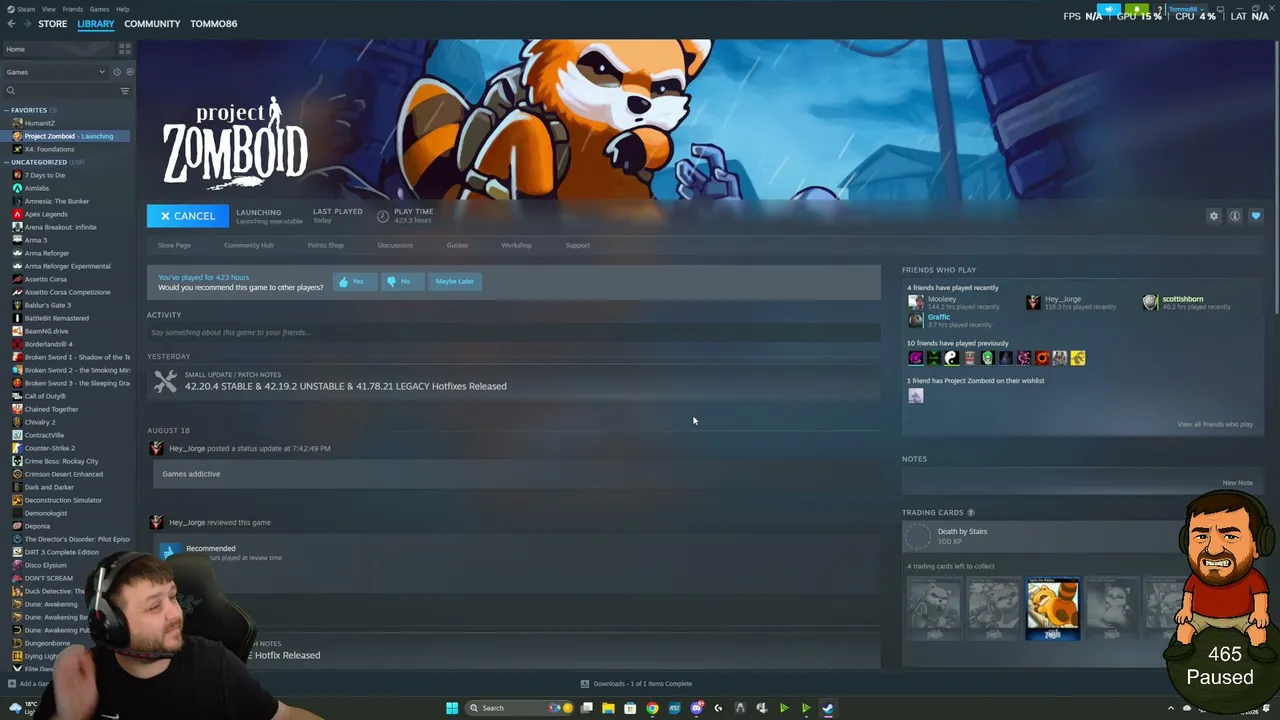Click the 'Say something about this game' field
This screenshot has width=1280, height=720.
[x=514, y=332]
